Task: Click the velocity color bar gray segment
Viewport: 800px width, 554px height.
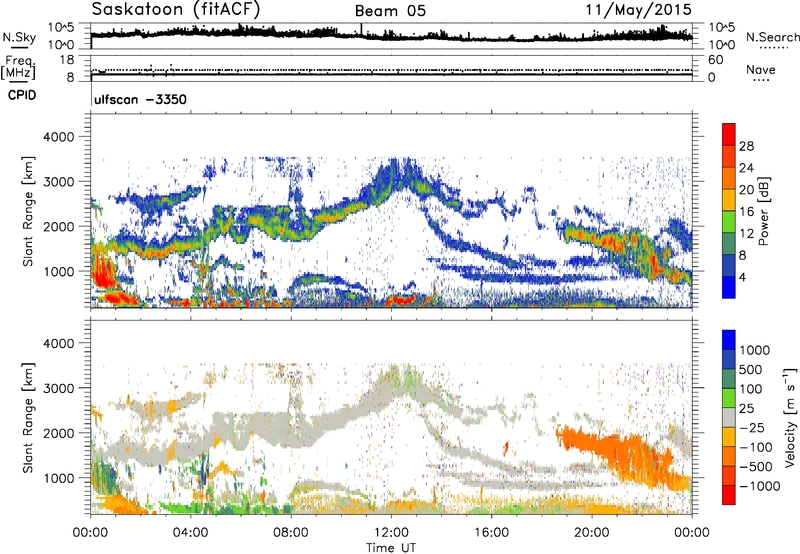Action: tap(729, 418)
